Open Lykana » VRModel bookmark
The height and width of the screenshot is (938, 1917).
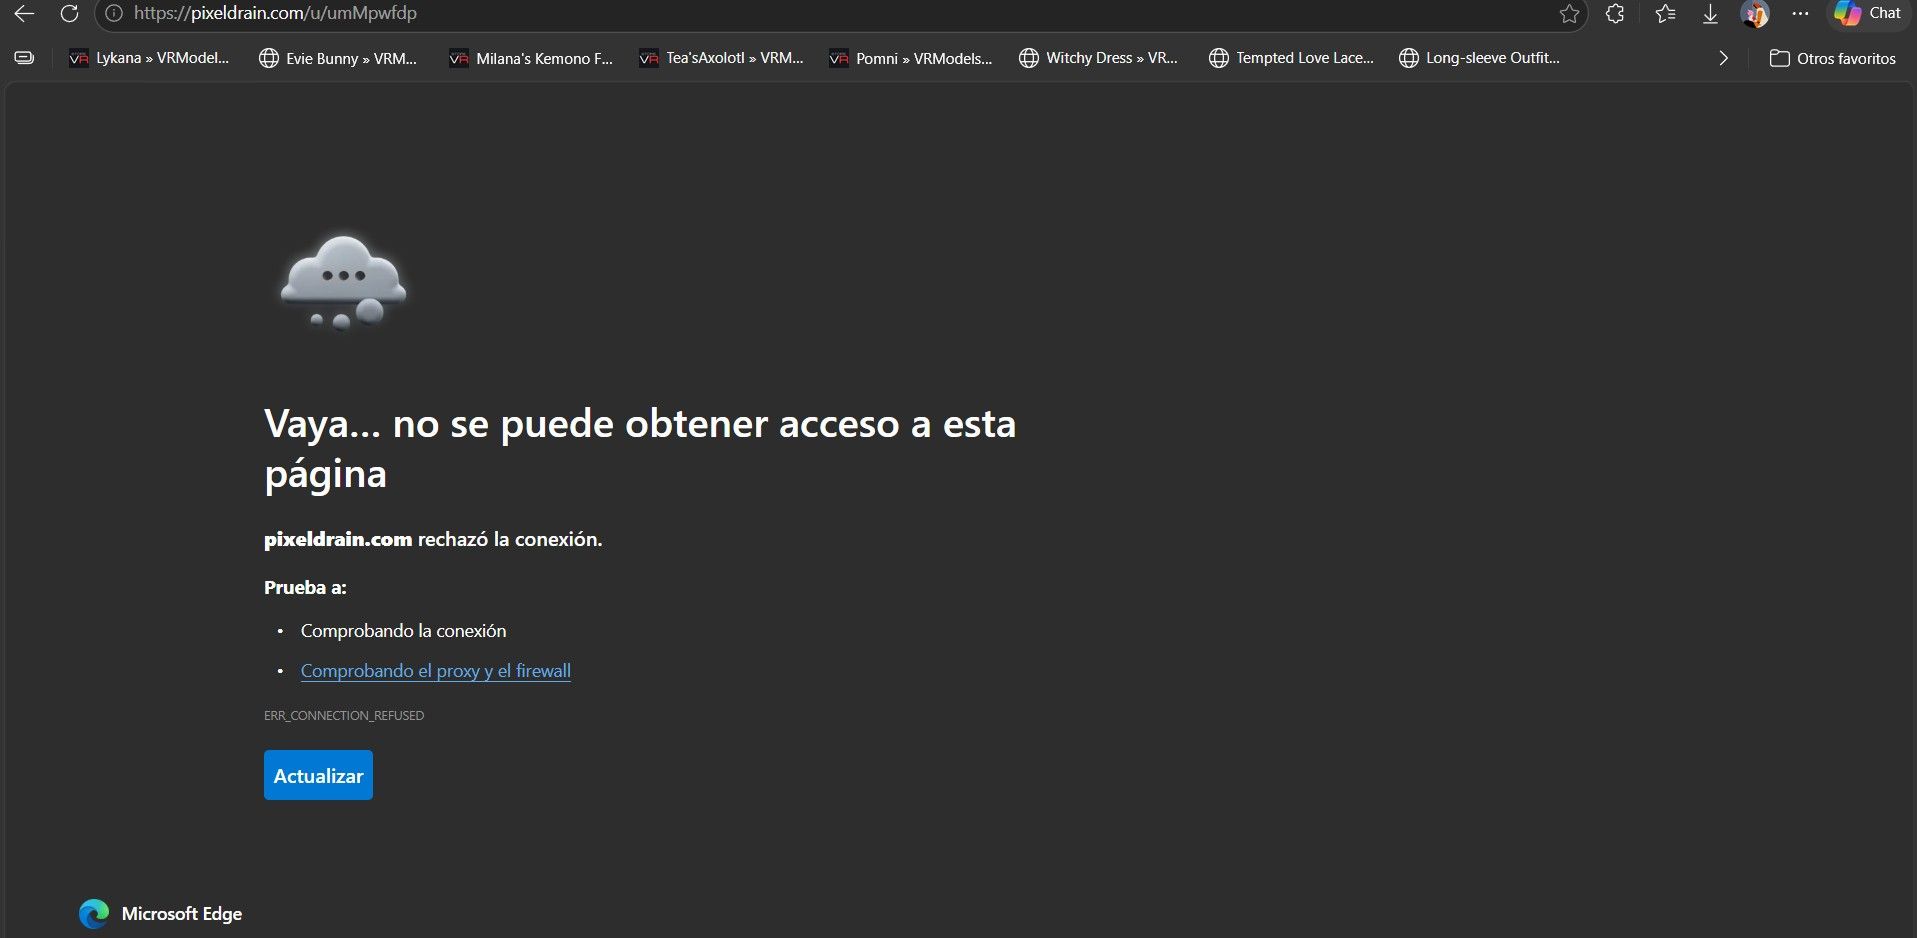pyautogui.click(x=149, y=58)
